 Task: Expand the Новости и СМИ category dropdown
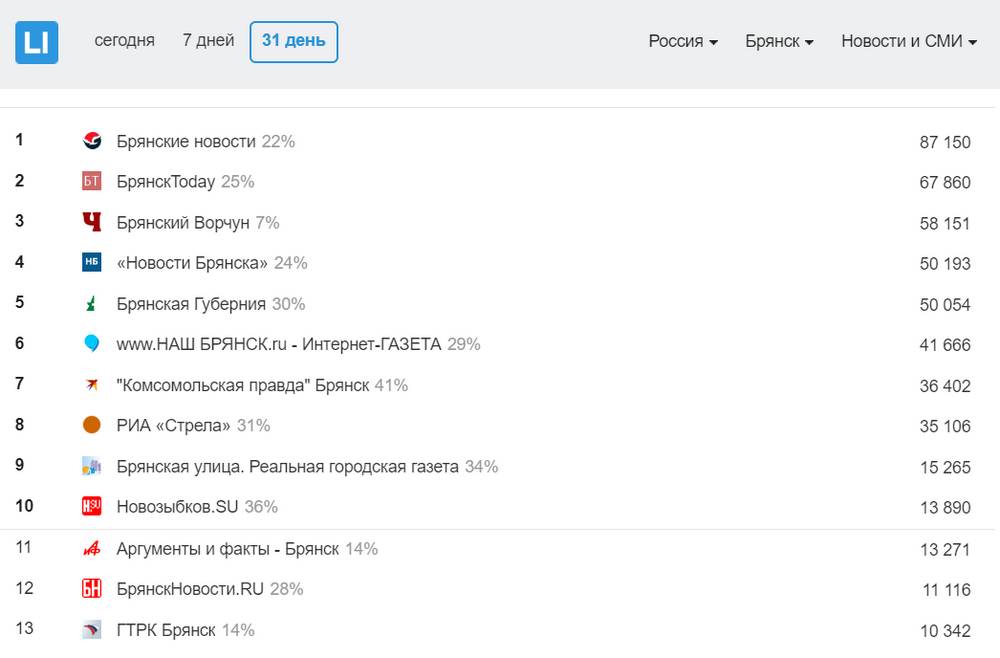click(x=908, y=42)
